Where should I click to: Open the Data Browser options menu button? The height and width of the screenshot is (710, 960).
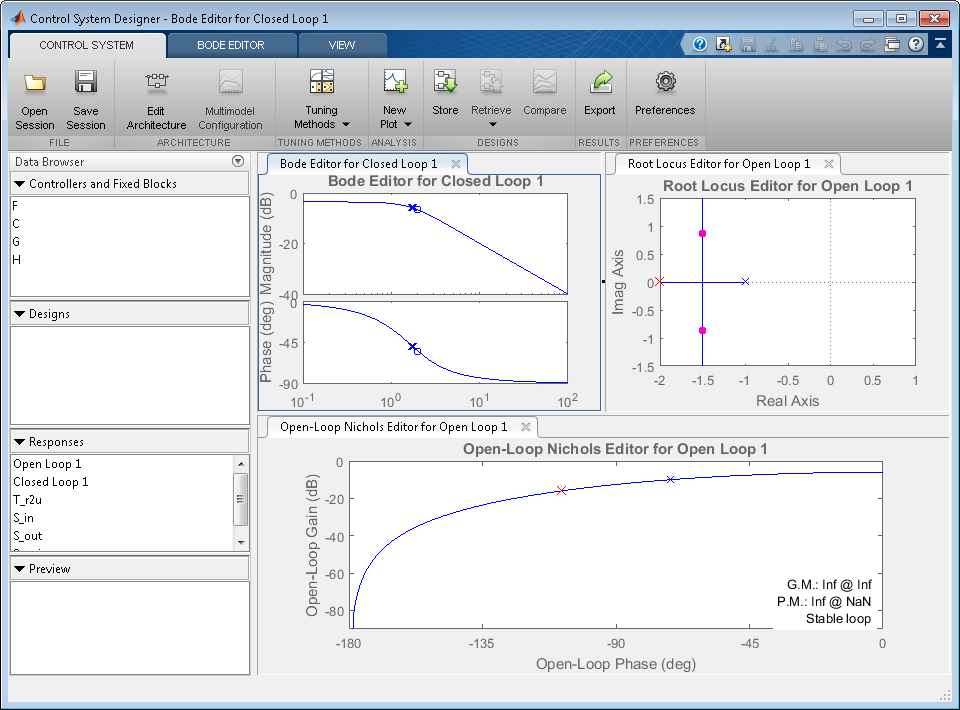point(238,162)
